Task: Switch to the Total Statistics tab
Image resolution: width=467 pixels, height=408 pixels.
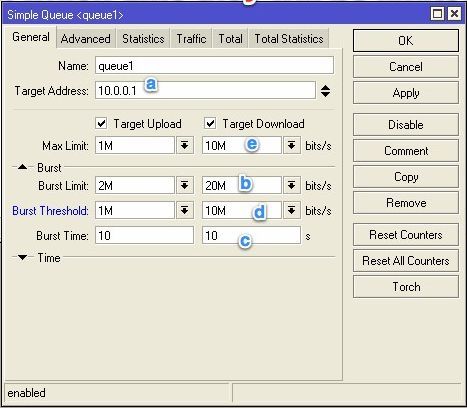Action: coord(289,39)
